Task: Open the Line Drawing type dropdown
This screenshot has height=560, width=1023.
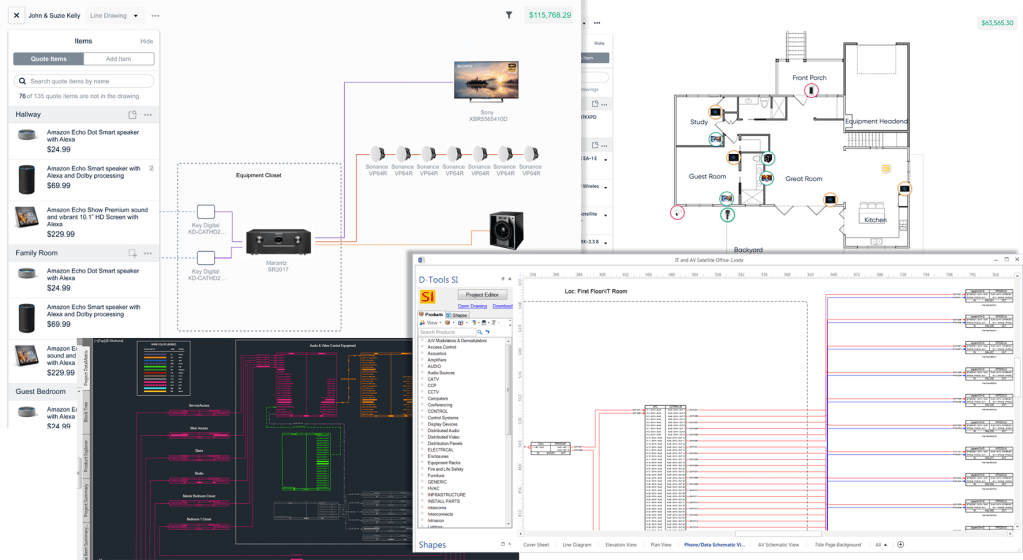Action: pos(112,16)
